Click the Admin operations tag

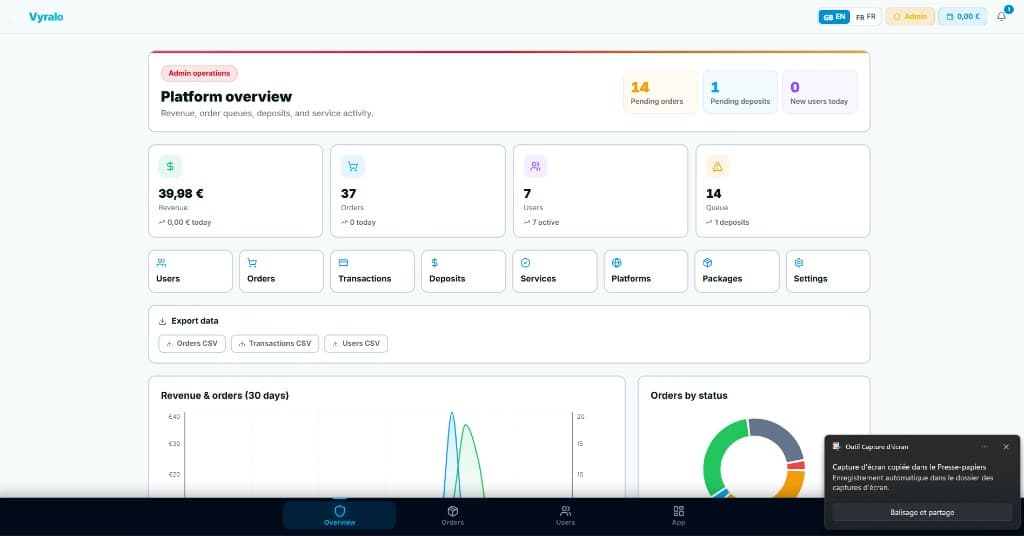point(199,73)
